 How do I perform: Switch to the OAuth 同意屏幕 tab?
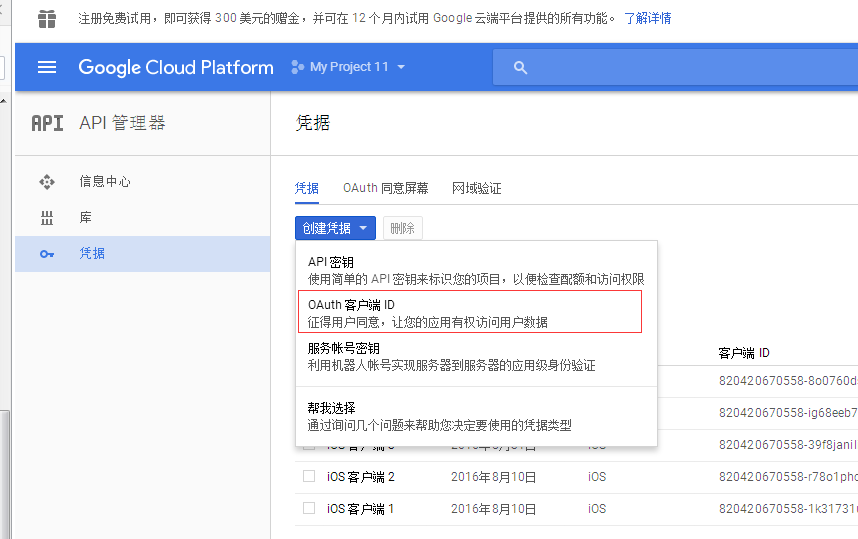pos(386,189)
